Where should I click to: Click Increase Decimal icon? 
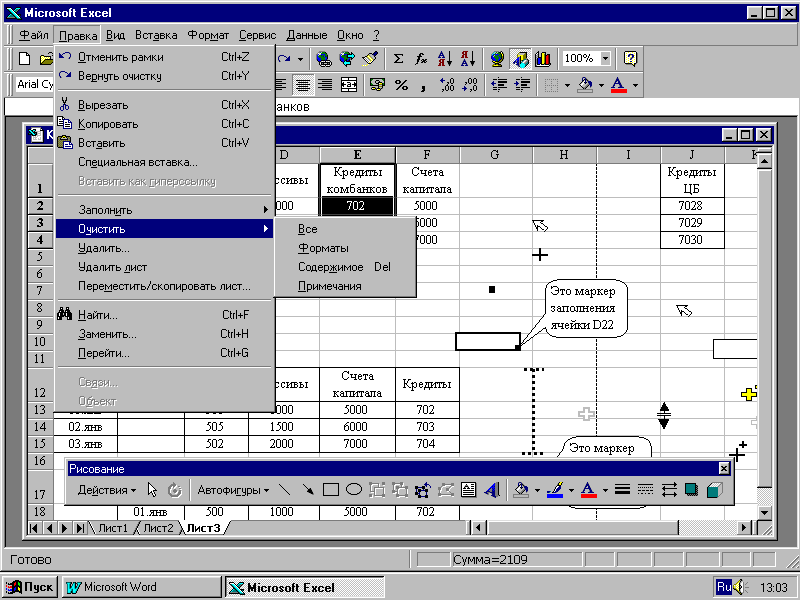[x=447, y=85]
